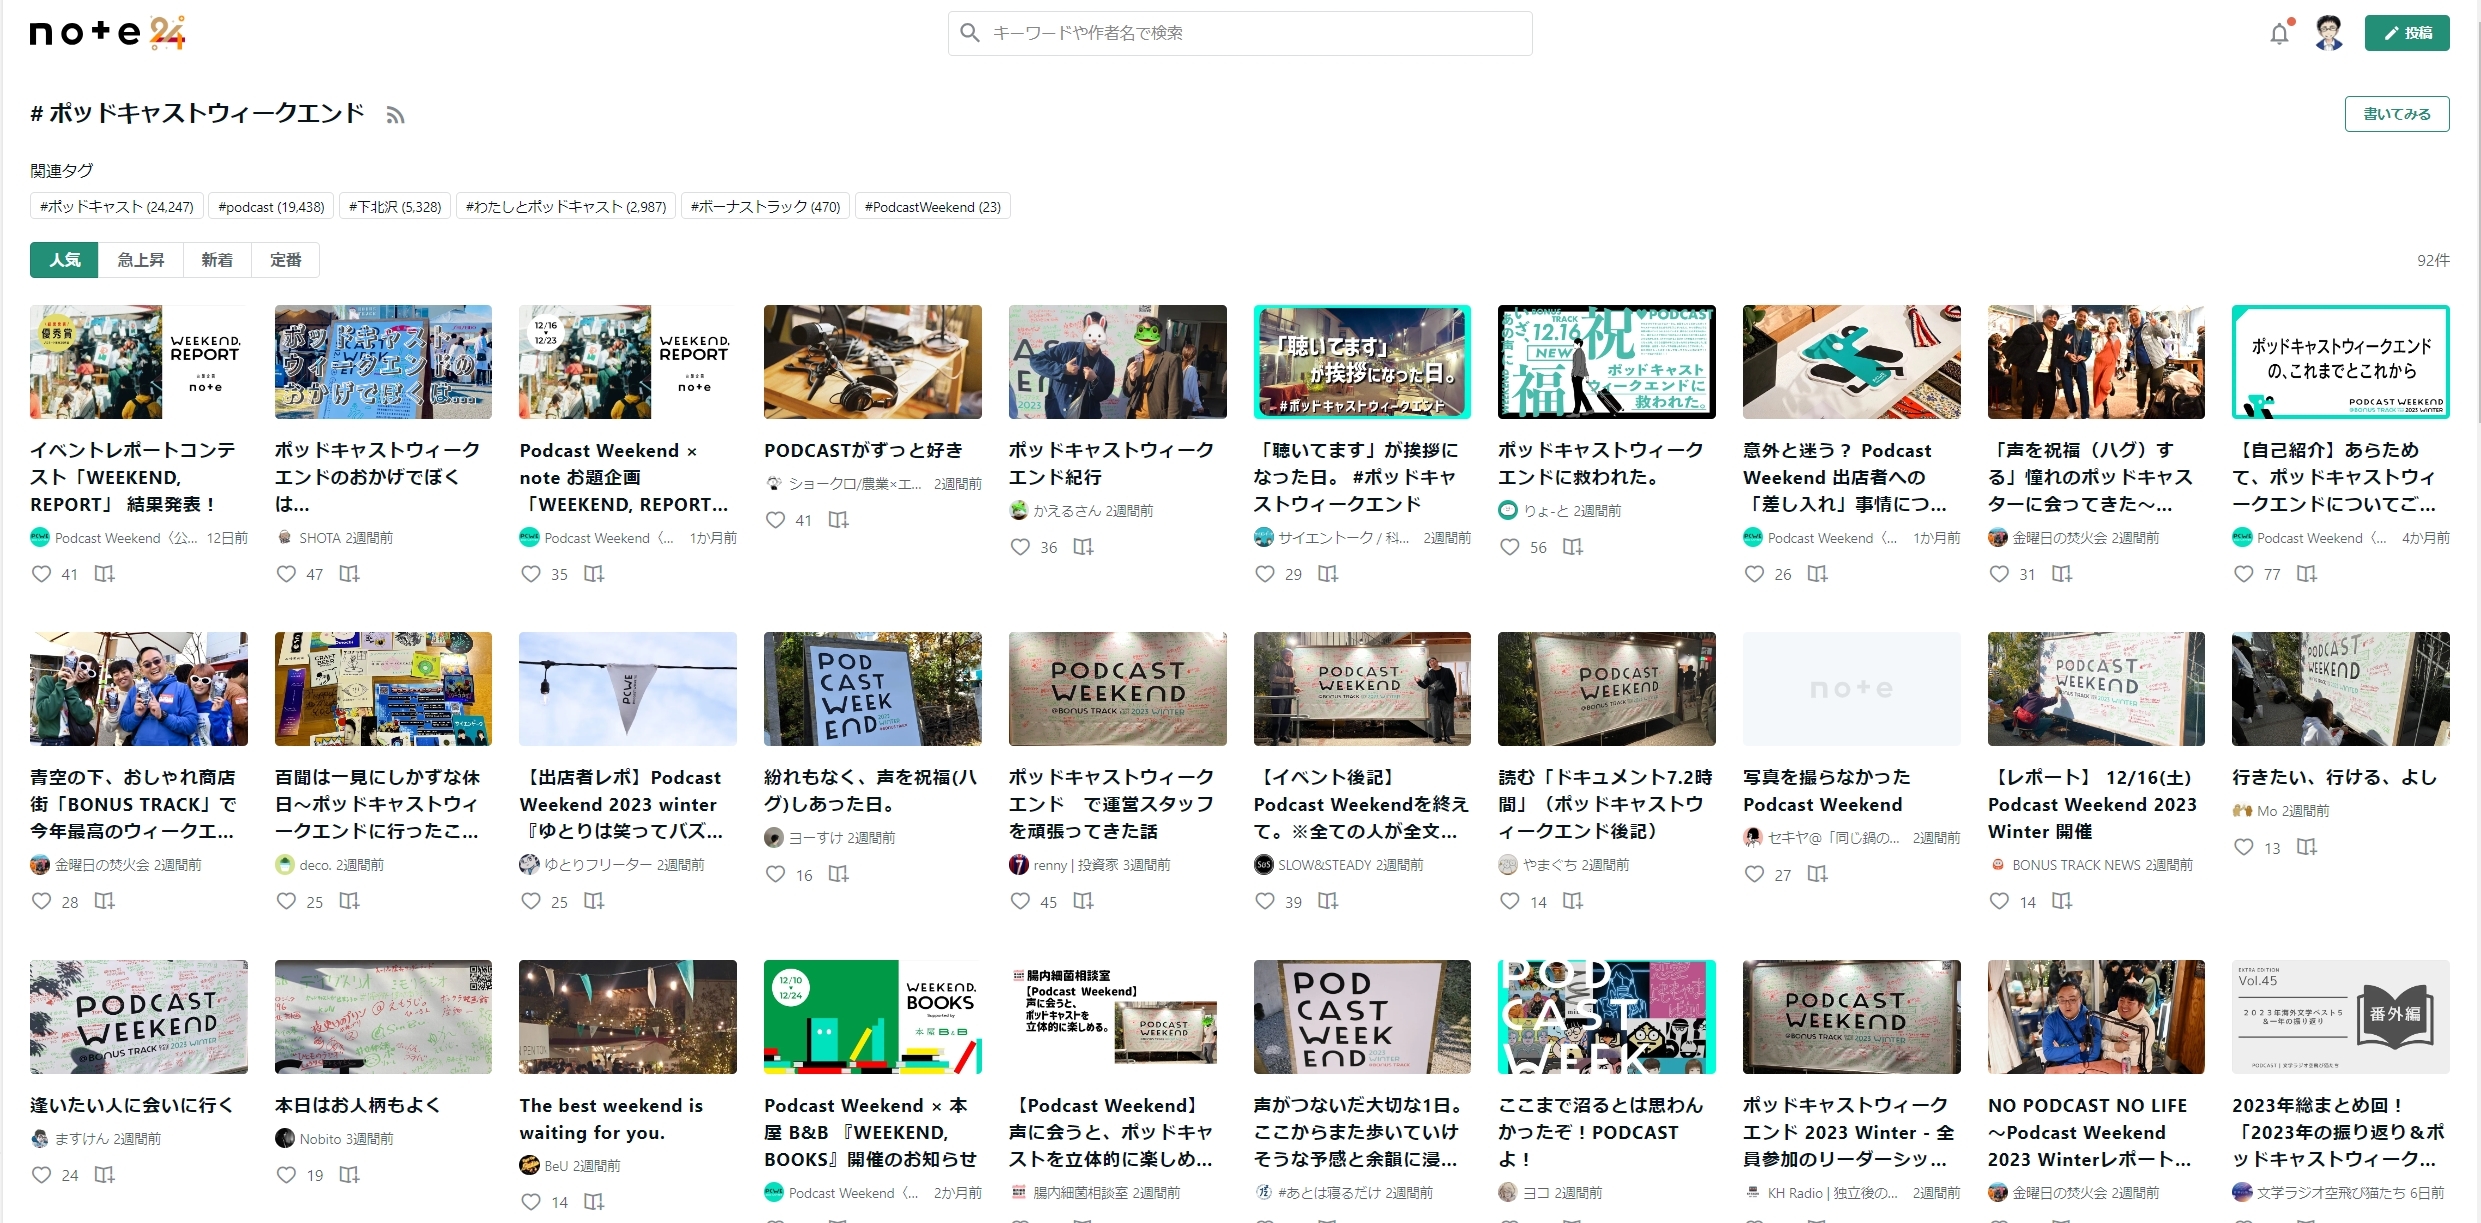The height and width of the screenshot is (1223, 2481).
Task: Bookmark 'The best weekend is waiting' post
Action: pyautogui.click(x=594, y=1202)
